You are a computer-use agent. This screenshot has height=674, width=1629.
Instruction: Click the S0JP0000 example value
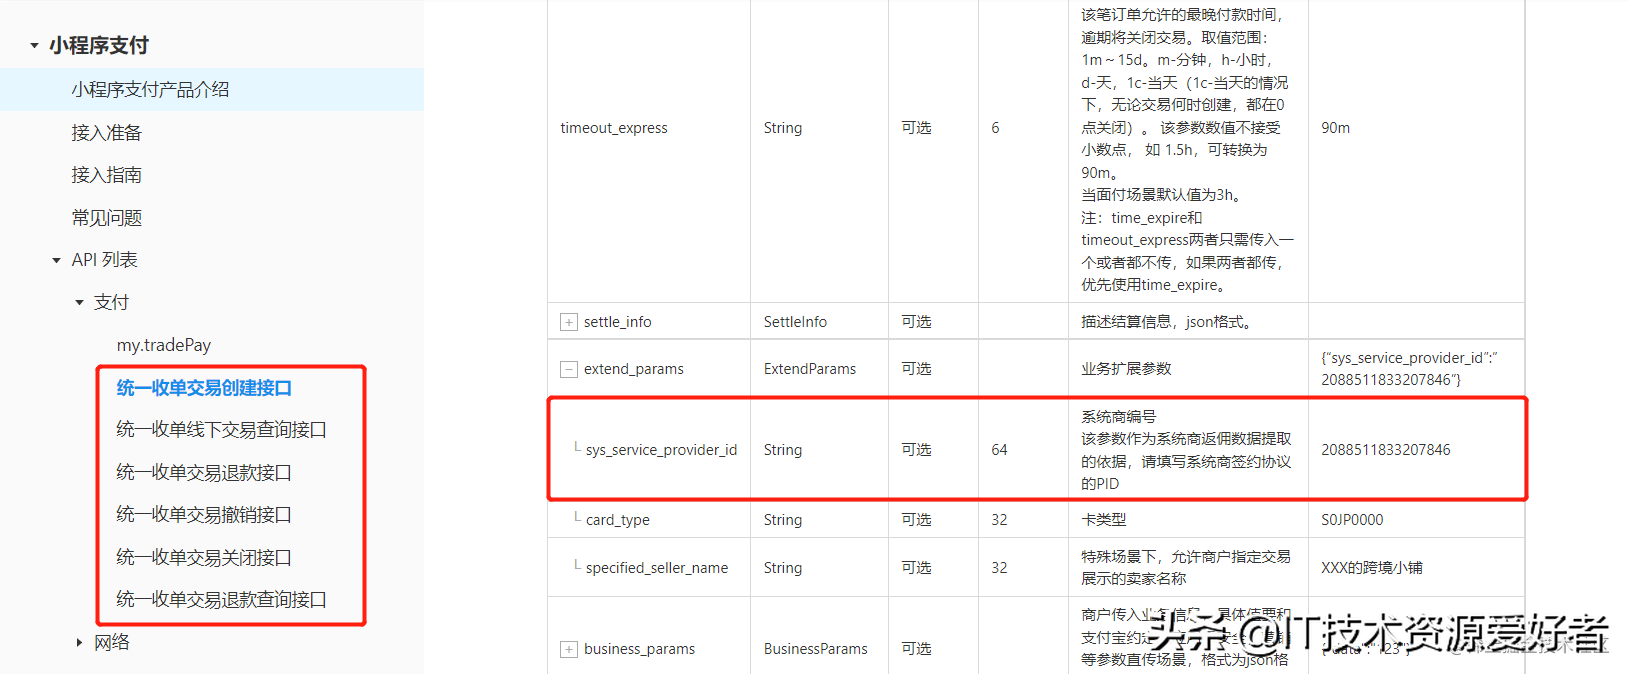[1352, 520]
